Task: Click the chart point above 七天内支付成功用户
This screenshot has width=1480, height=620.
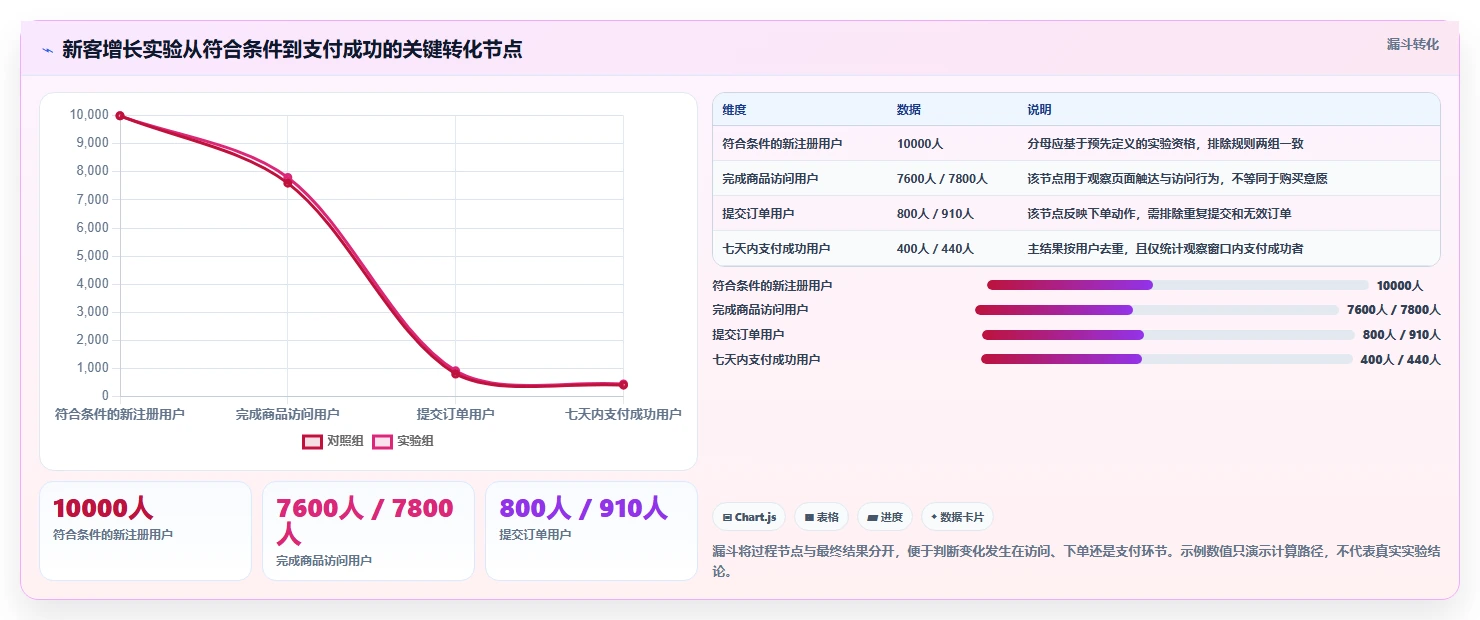Action: point(623,384)
